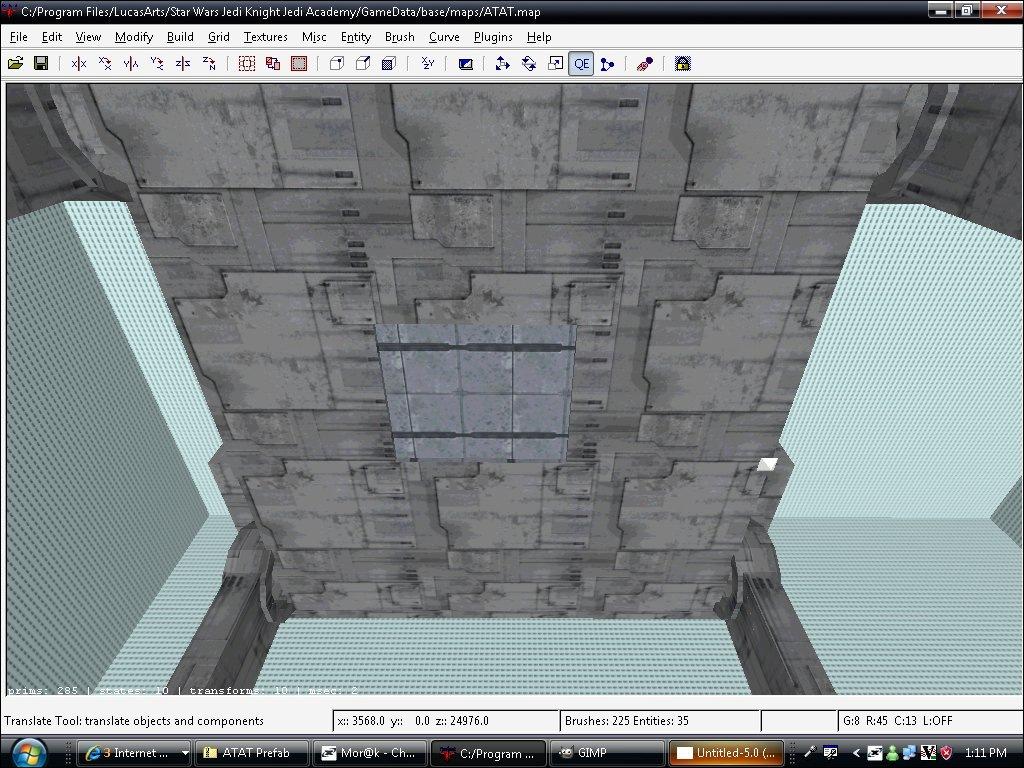The image size is (1024, 768).
Task: Expand the Curve menu
Action: coord(444,37)
